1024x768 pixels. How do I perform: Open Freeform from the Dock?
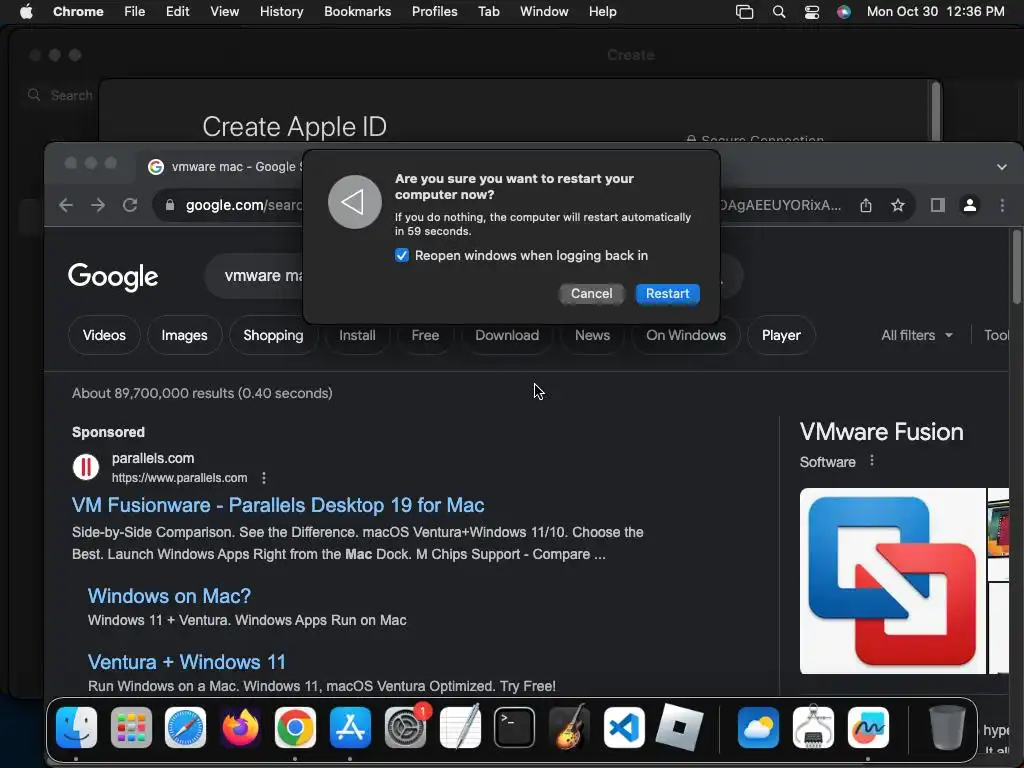click(868, 727)
